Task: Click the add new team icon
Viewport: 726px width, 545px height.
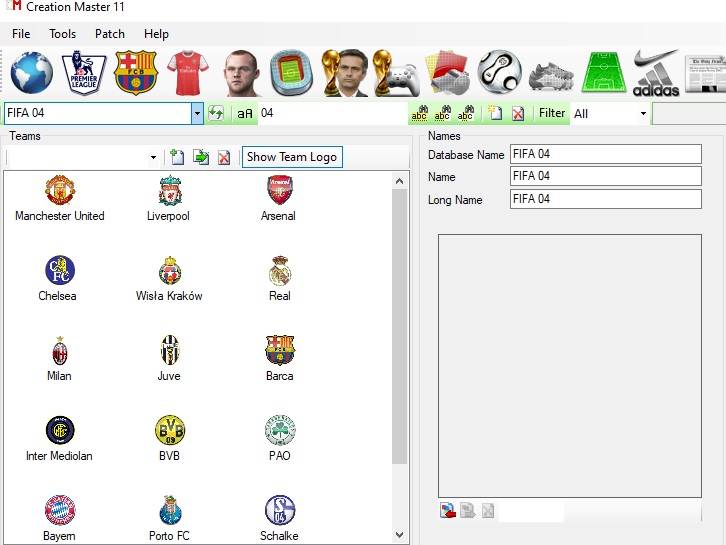Action: pyautogui.click(x=177, y=157)
